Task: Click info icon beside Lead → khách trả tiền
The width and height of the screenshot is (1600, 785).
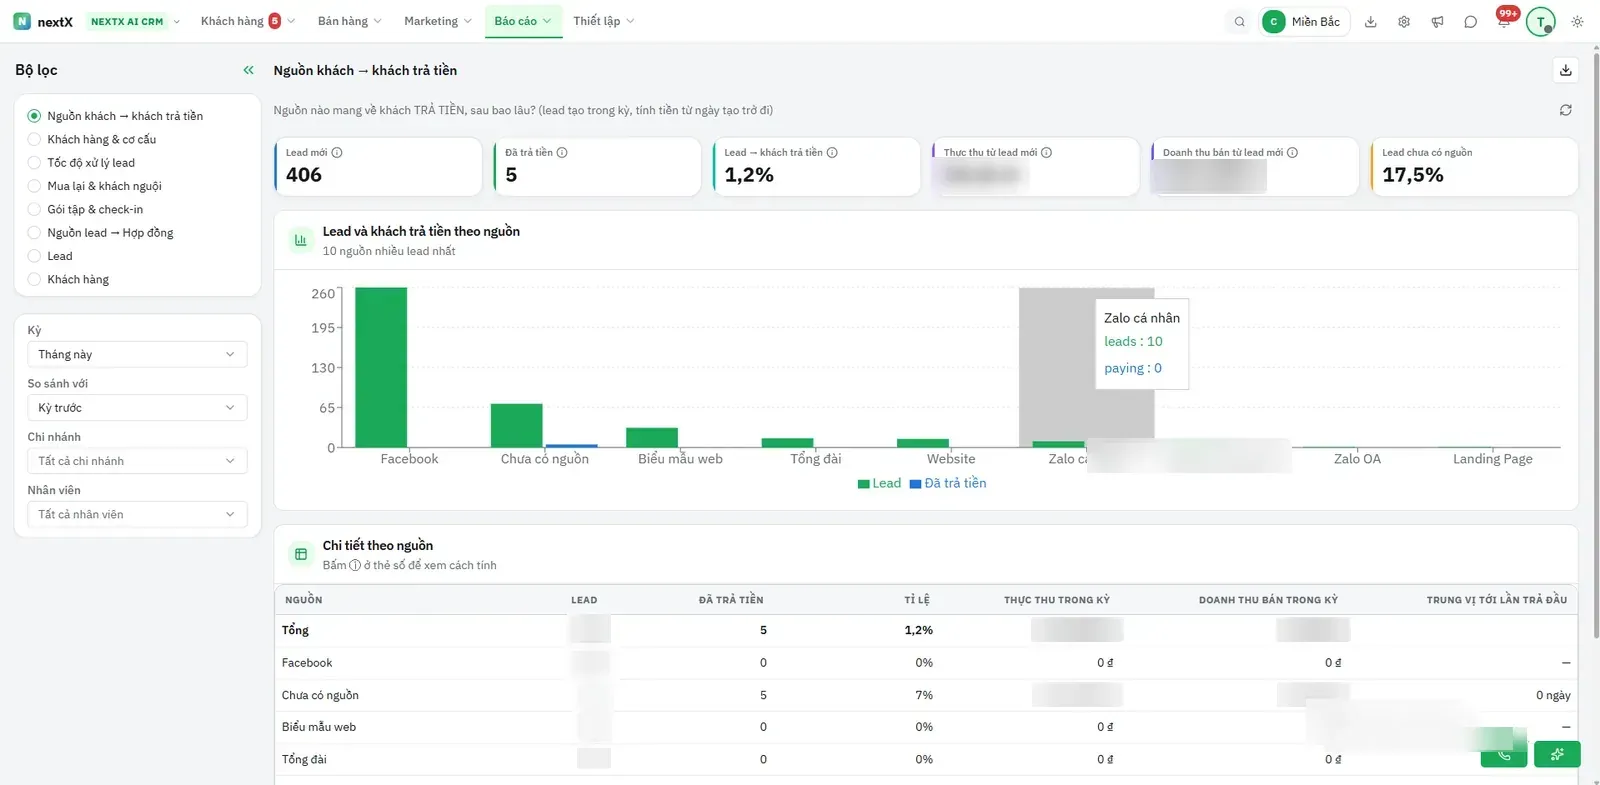Action: [832, 153]
